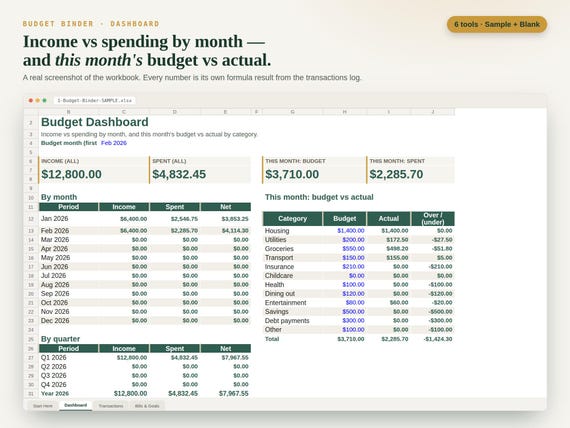Click the SPENT (ALL) $4,832.45 value
This screenshot has height=428, width=570.
pyautogui.click(x=179, y=174)
